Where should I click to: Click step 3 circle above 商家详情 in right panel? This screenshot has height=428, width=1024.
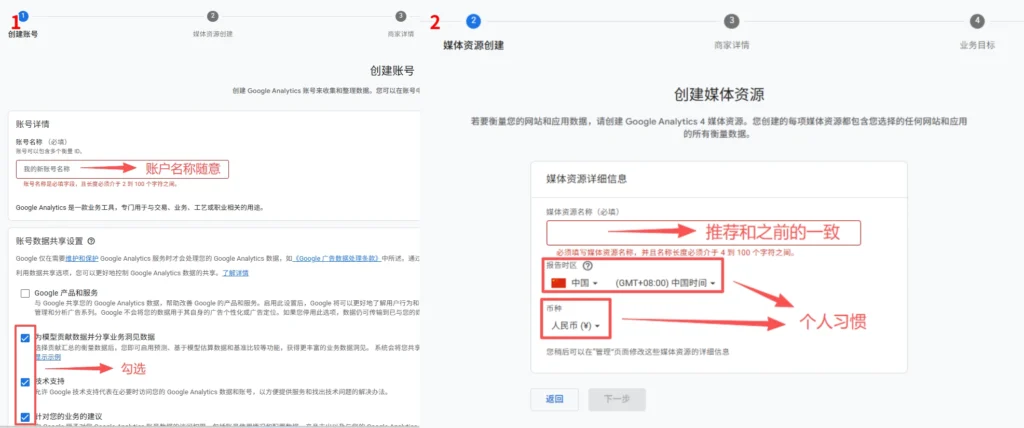pyautogui.click(x=731, y=21)
